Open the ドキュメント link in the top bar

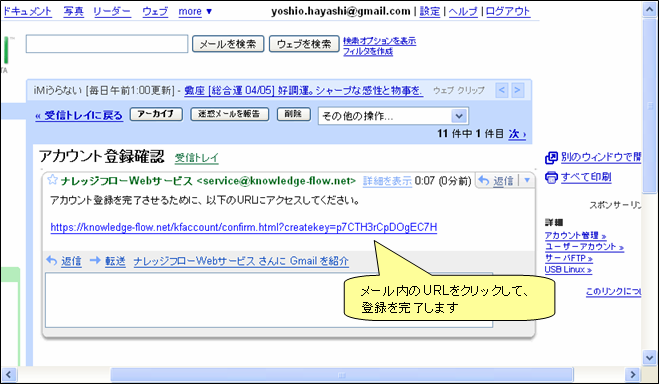coord(27,11)
